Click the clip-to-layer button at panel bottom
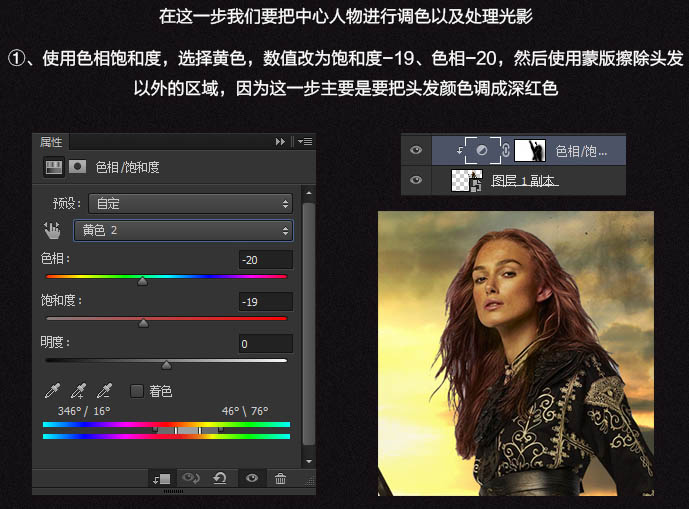Viewport: 689px width, 509px height. click(x=162, y=478)
